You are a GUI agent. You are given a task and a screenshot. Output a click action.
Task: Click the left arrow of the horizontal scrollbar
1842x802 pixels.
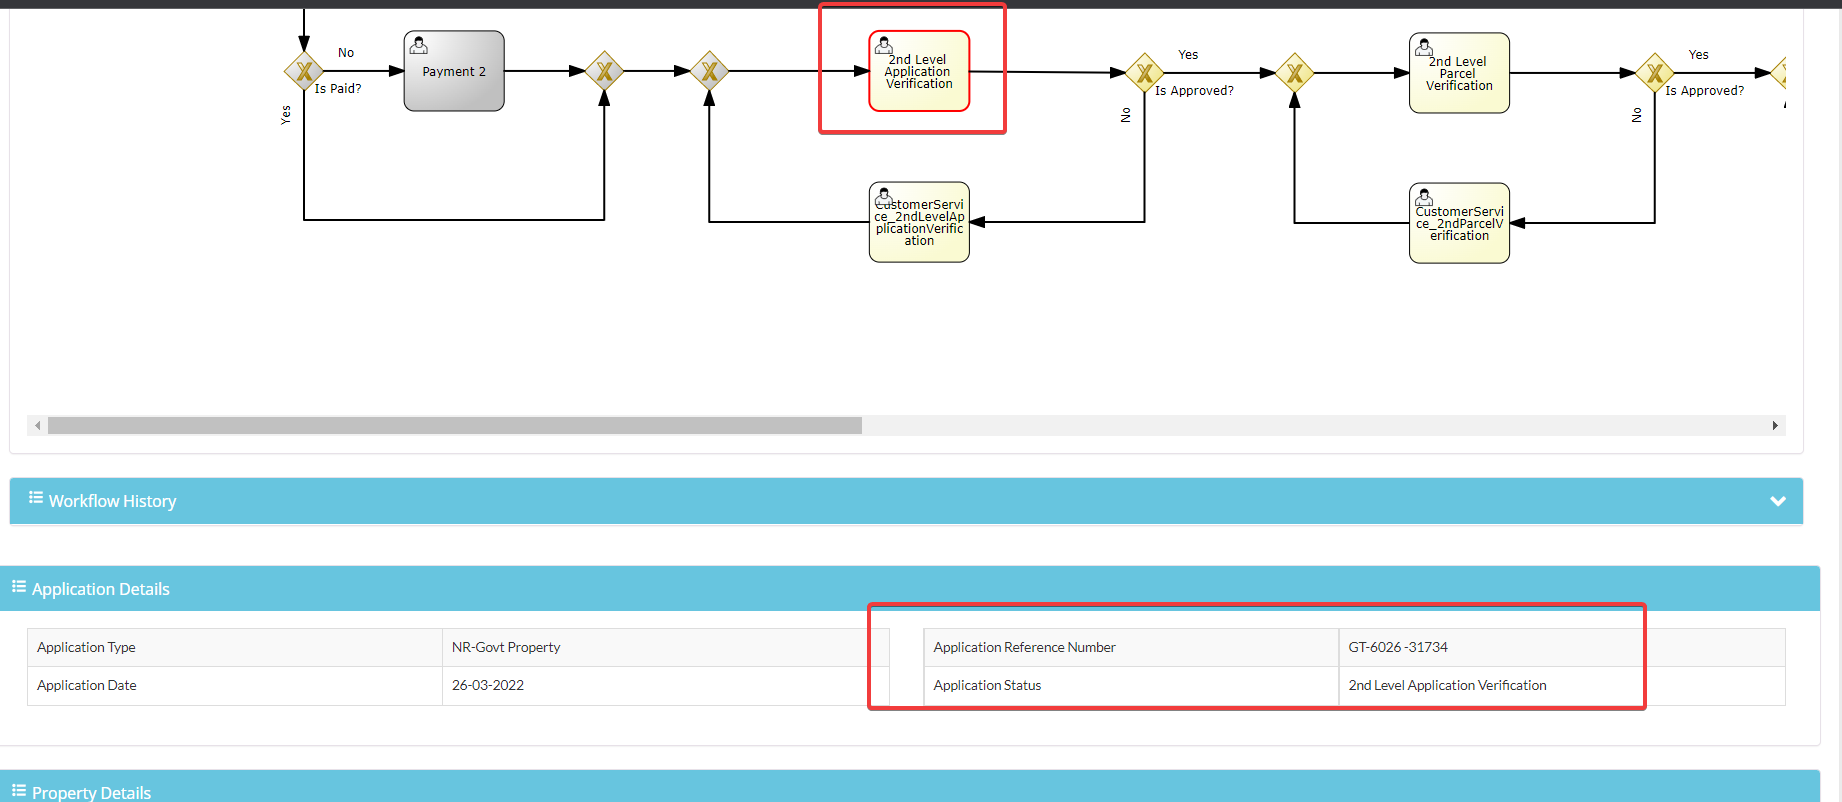tap(38, 426)
